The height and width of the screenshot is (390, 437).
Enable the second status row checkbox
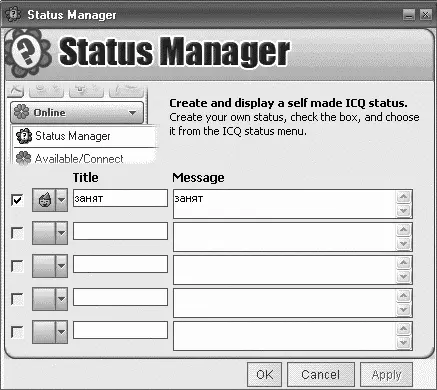(17, 233)
